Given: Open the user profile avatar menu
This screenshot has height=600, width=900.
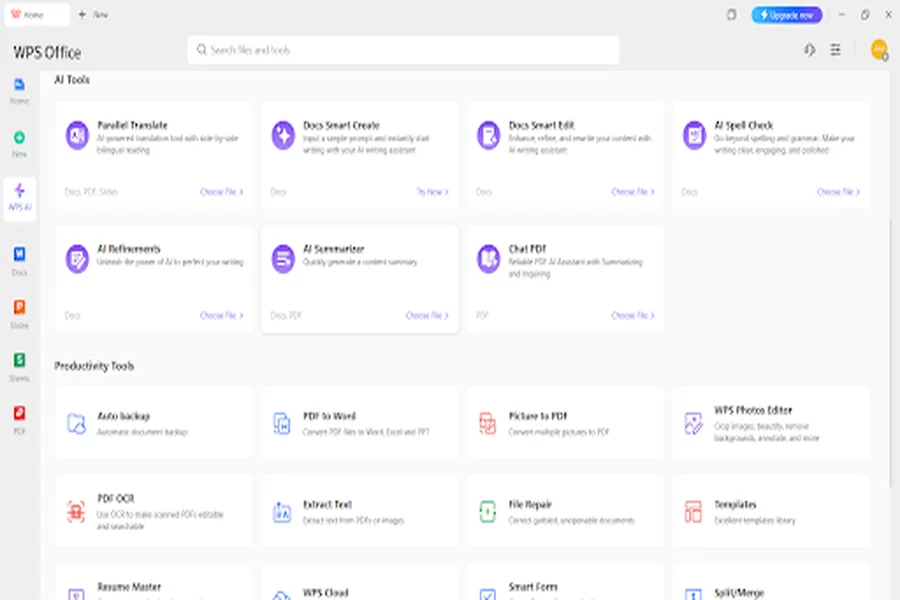Looking at the screenshot, I should click(878, 50).
